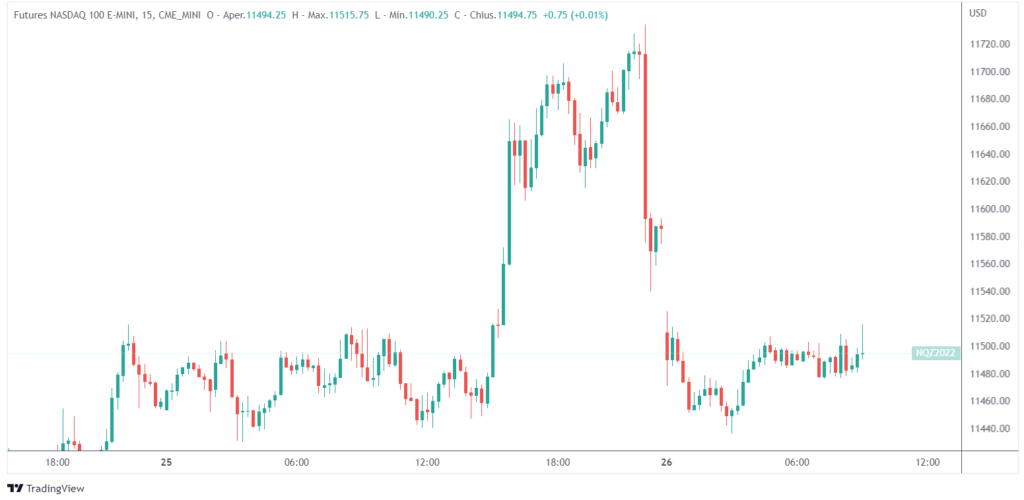Viewport: 1024px width, 500px height.
Task: Click the USD currency label
Action: (x=979, y=14)
